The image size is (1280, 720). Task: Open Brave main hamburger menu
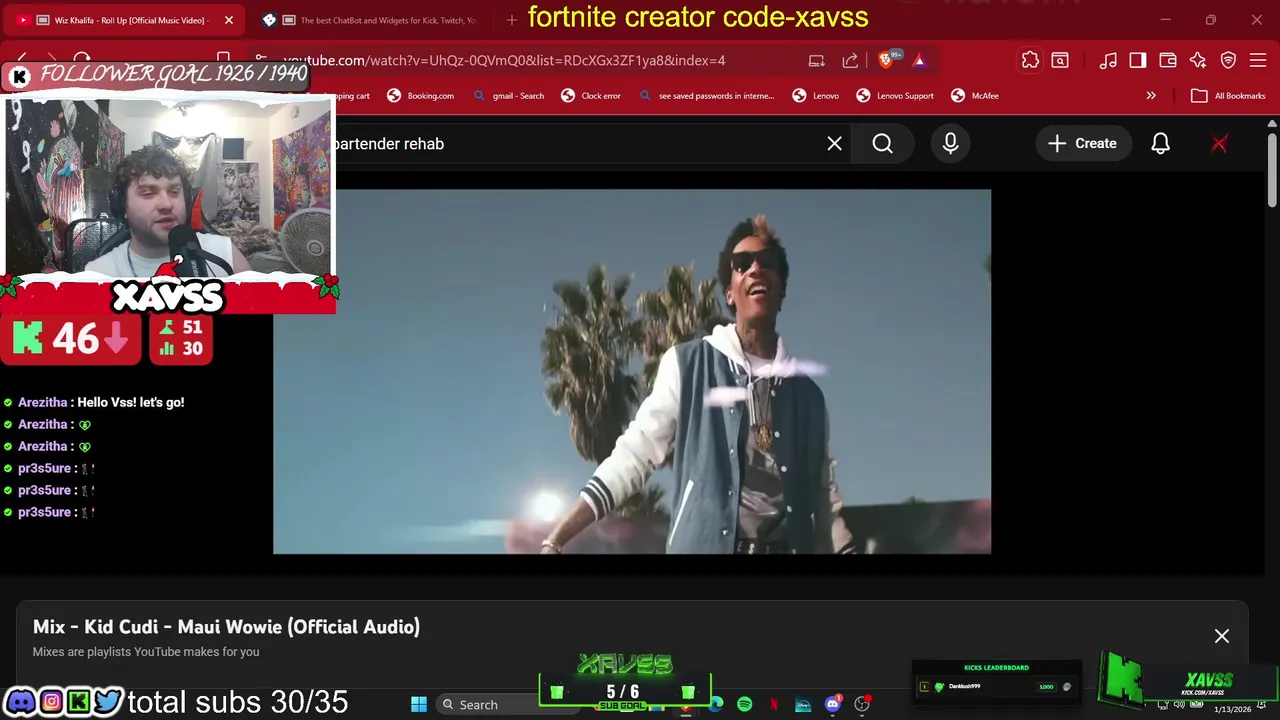click(1258, 61)
